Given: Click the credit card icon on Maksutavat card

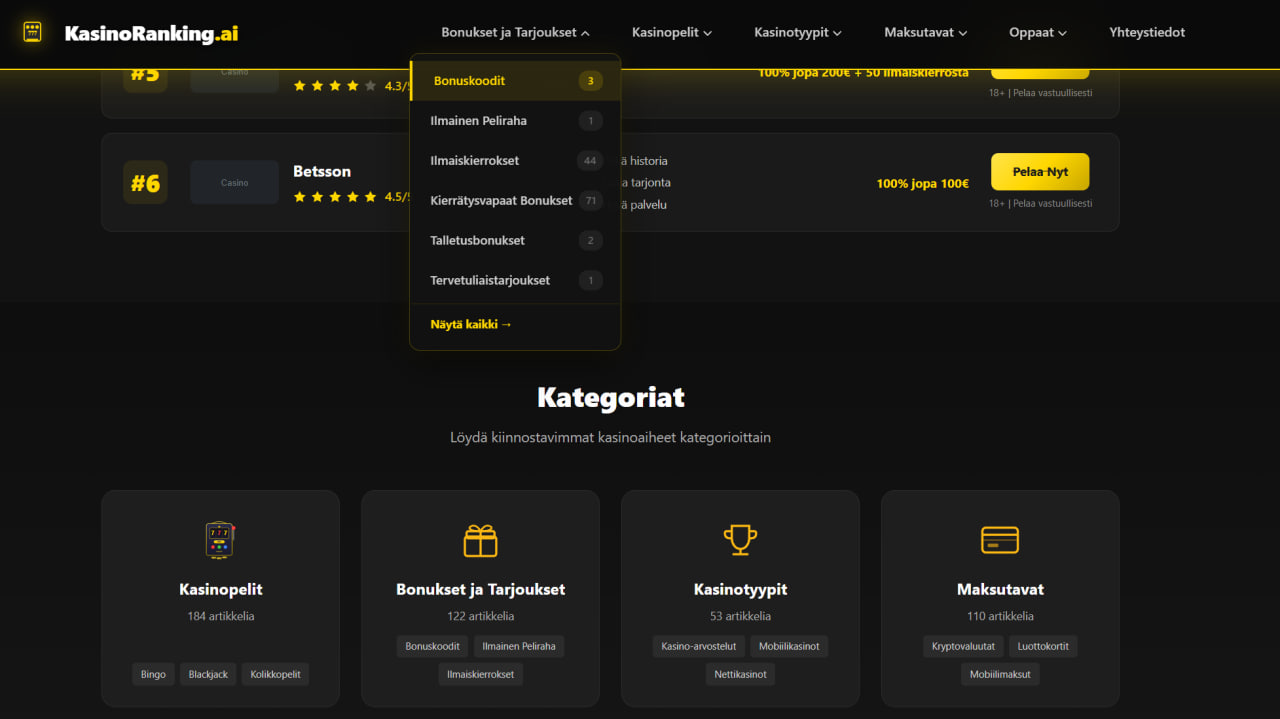Looking at the screenshot, I should coord(1000,539).
